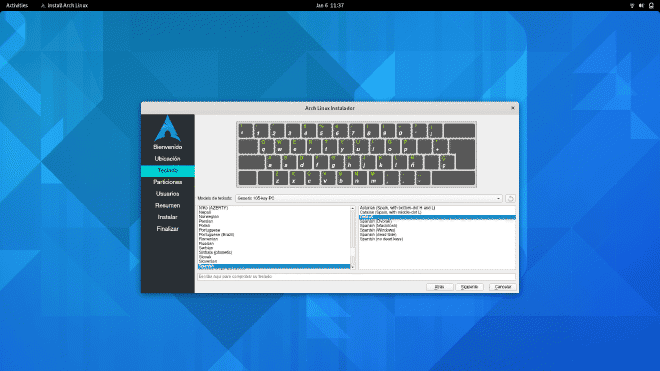Close the Arch Linux Installer window
Viewport: 660px width, 371px height.
click(513, 108)
